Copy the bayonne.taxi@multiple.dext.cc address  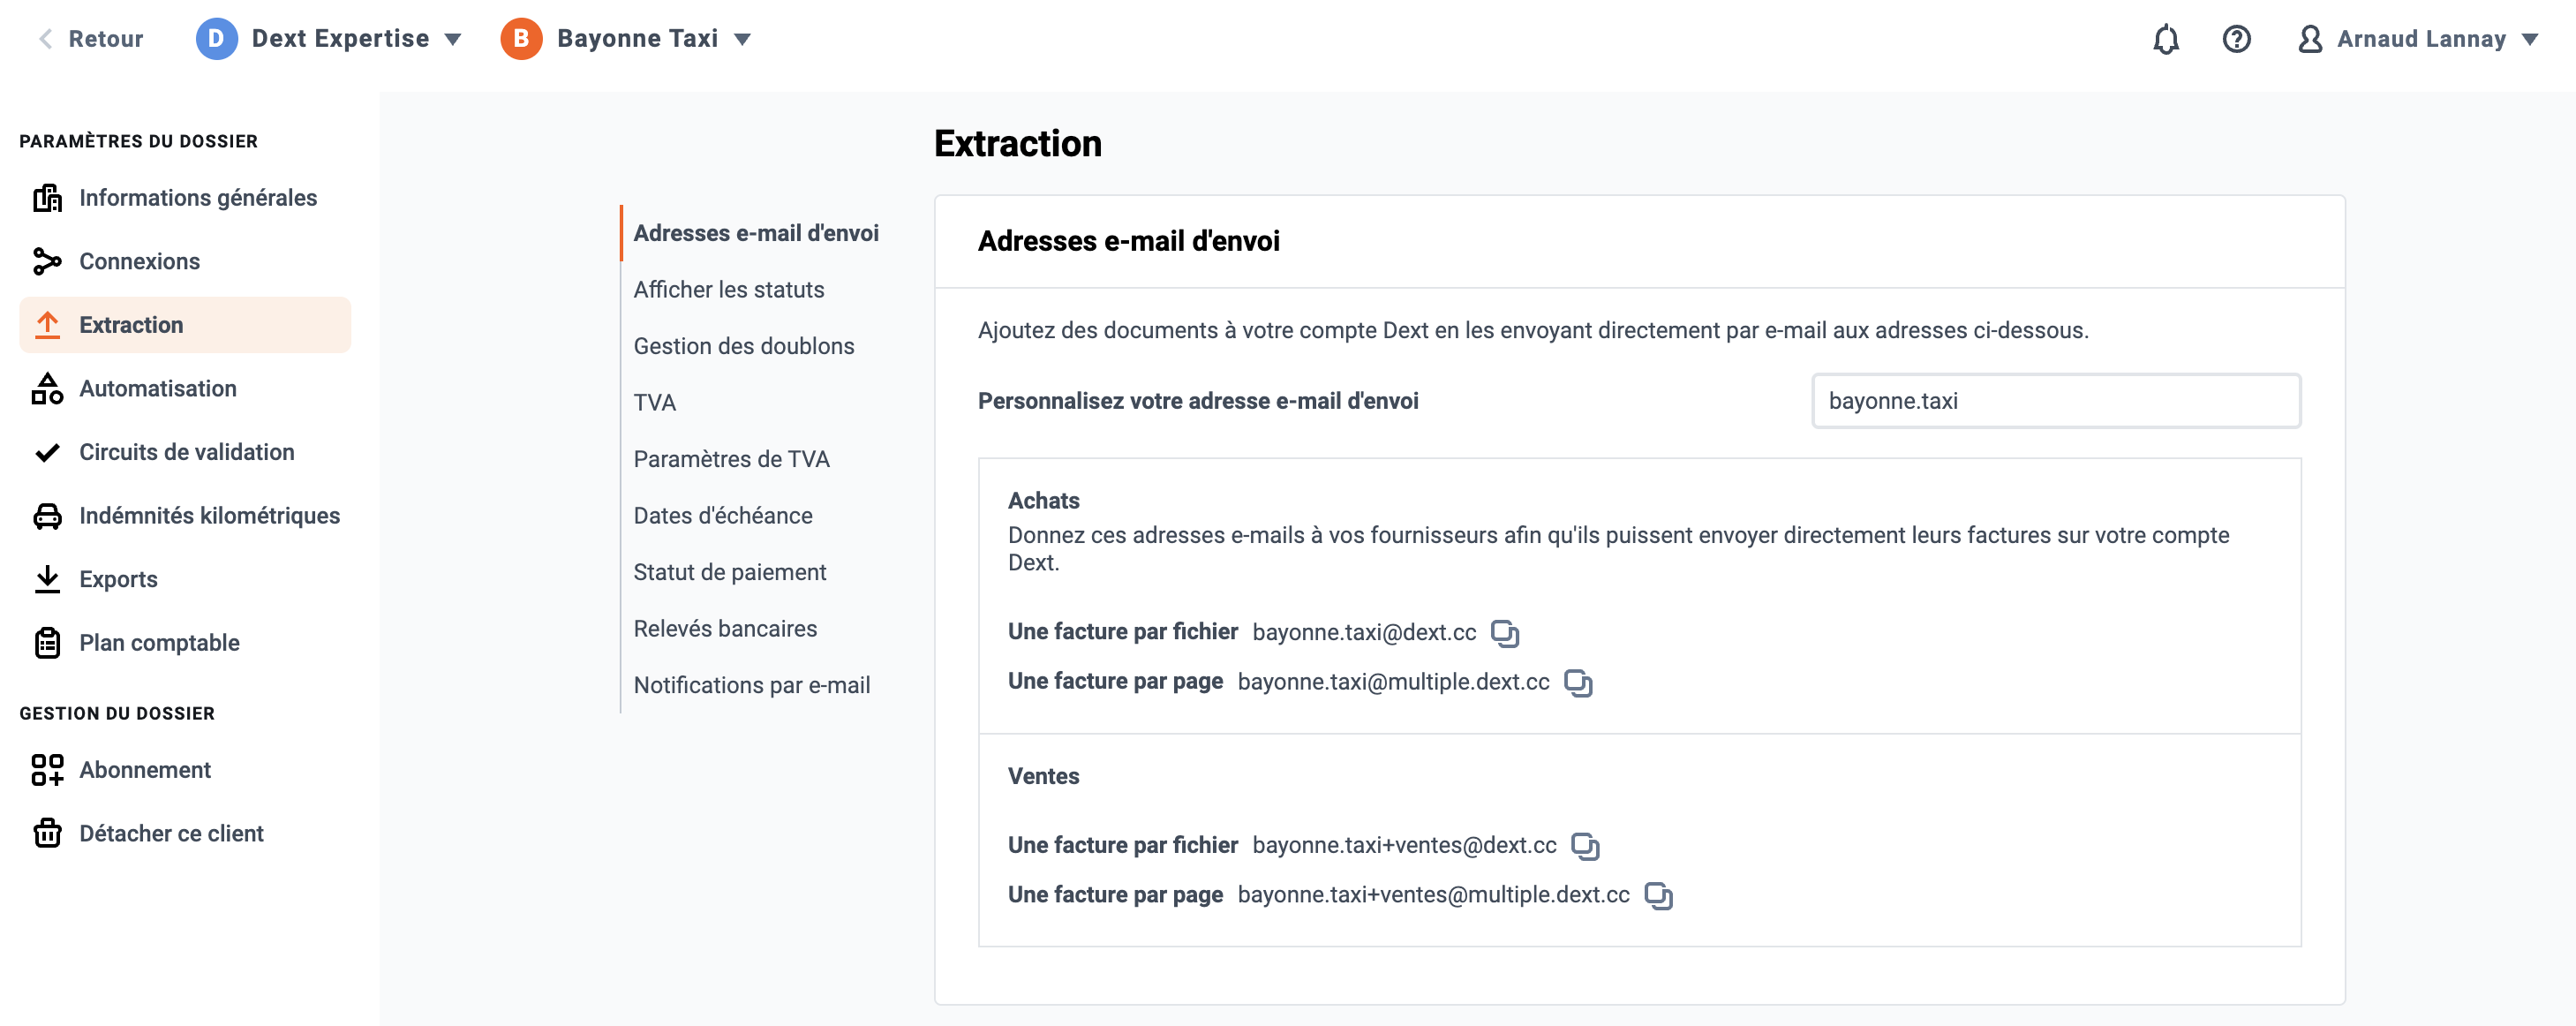click(x=1578, y=683)
